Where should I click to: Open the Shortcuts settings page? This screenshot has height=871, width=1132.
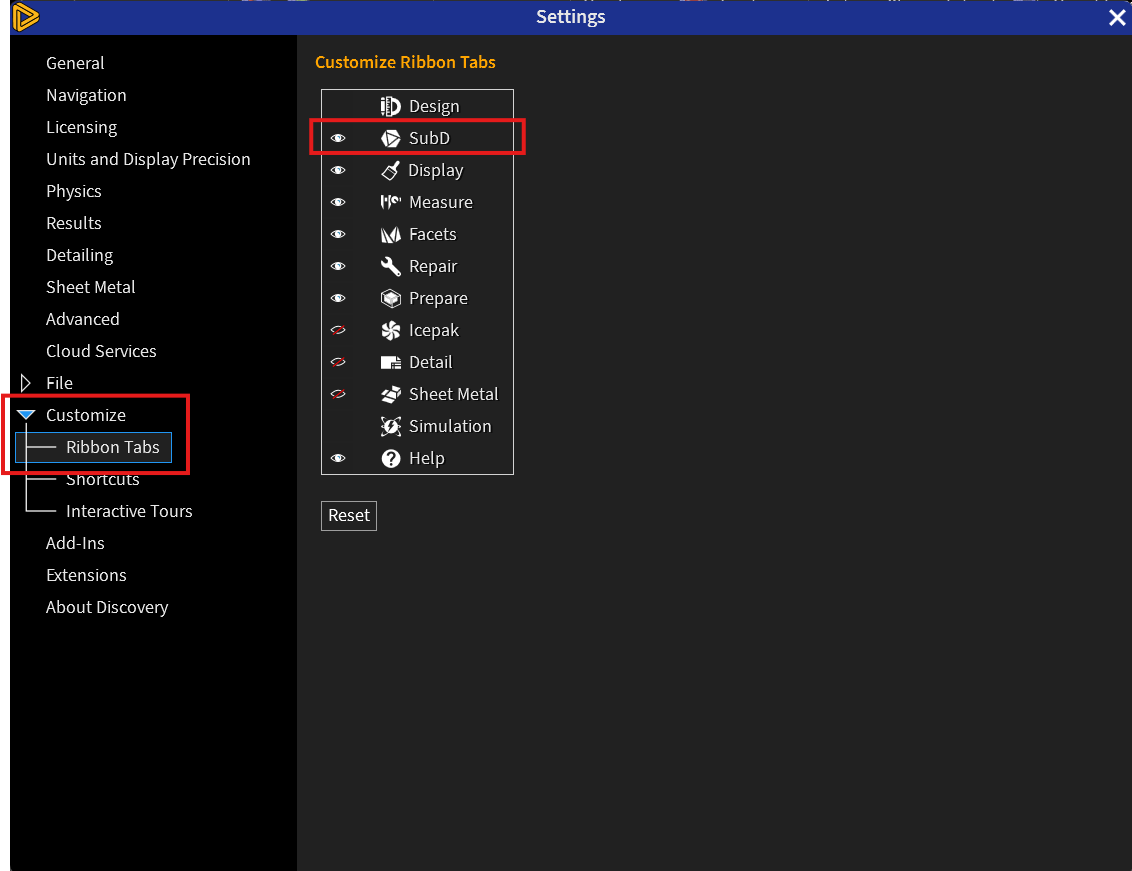click(x=102, y=479)
